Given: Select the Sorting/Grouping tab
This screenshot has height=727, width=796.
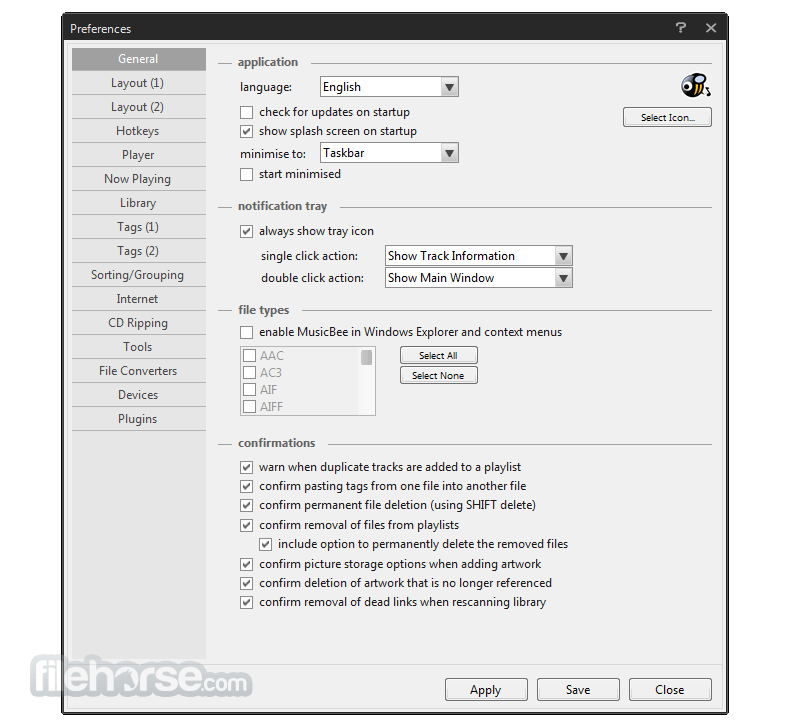Looking at the screenshot, I should [139, 275].
